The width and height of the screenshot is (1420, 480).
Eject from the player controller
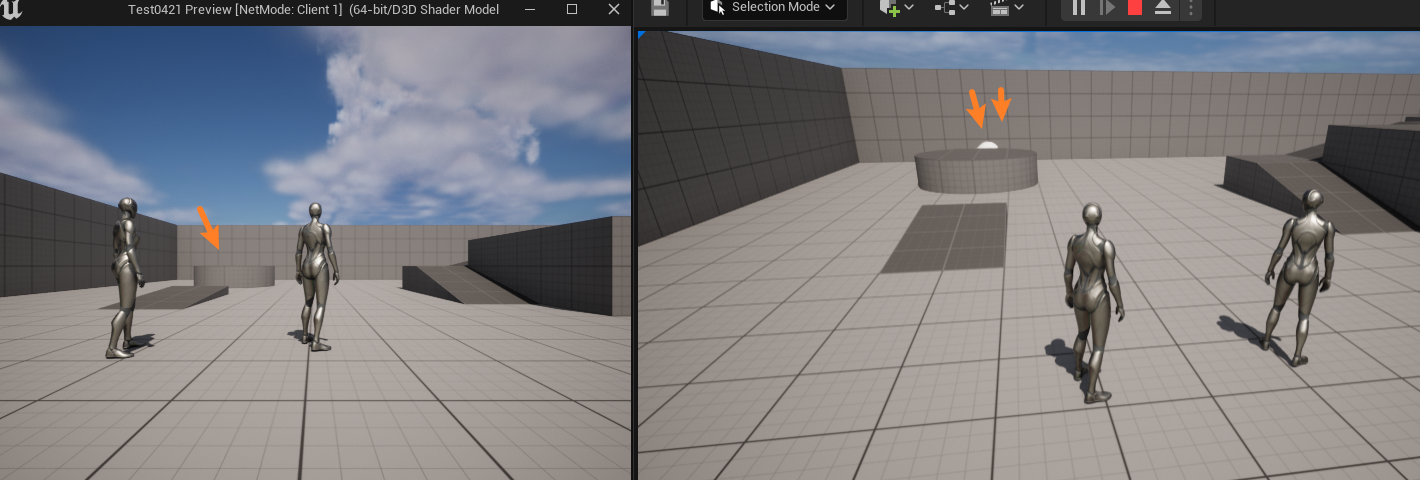(1163, 8)
